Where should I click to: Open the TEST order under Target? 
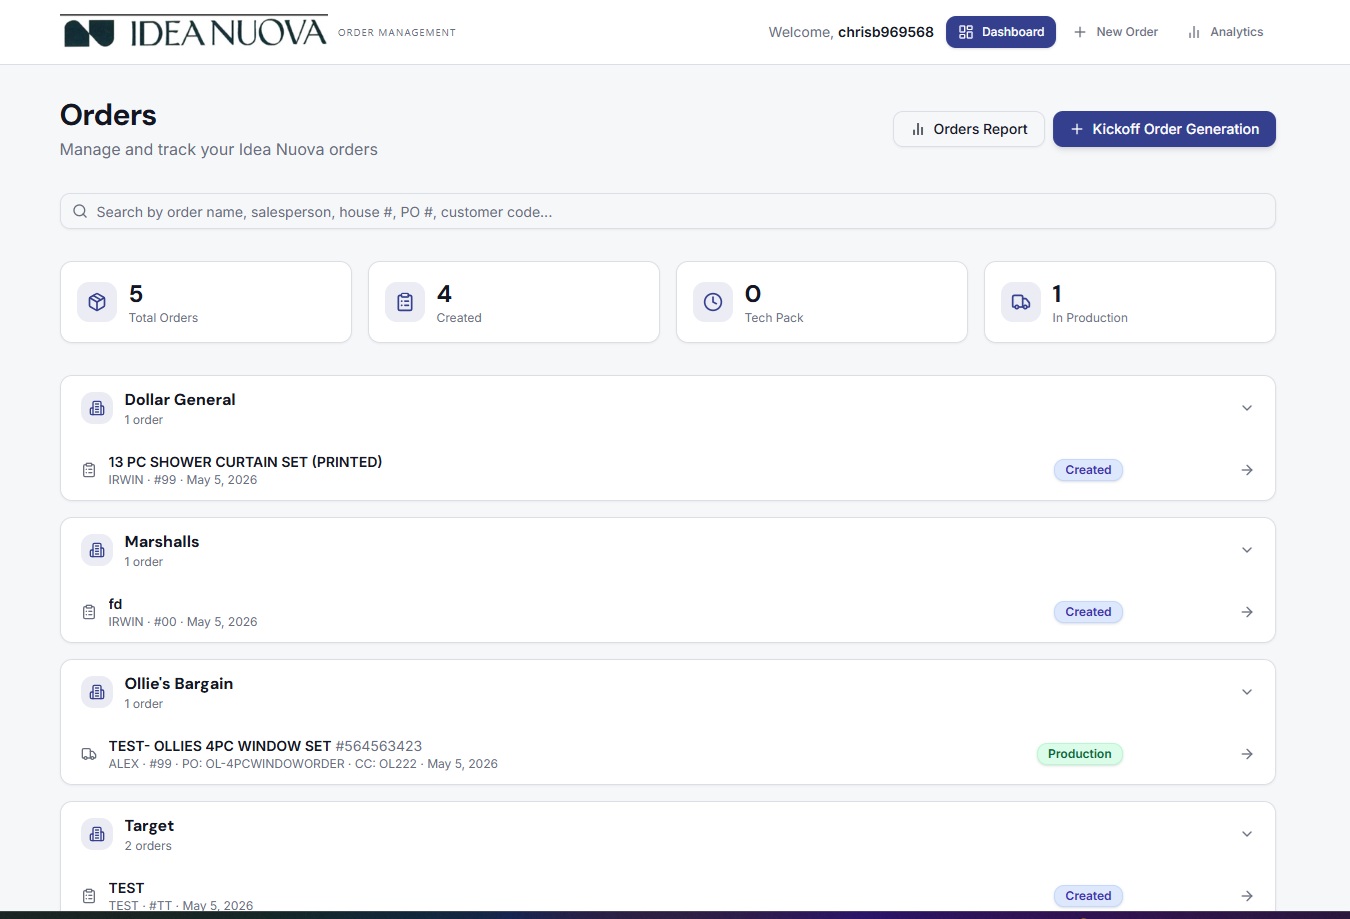[126, 888]
